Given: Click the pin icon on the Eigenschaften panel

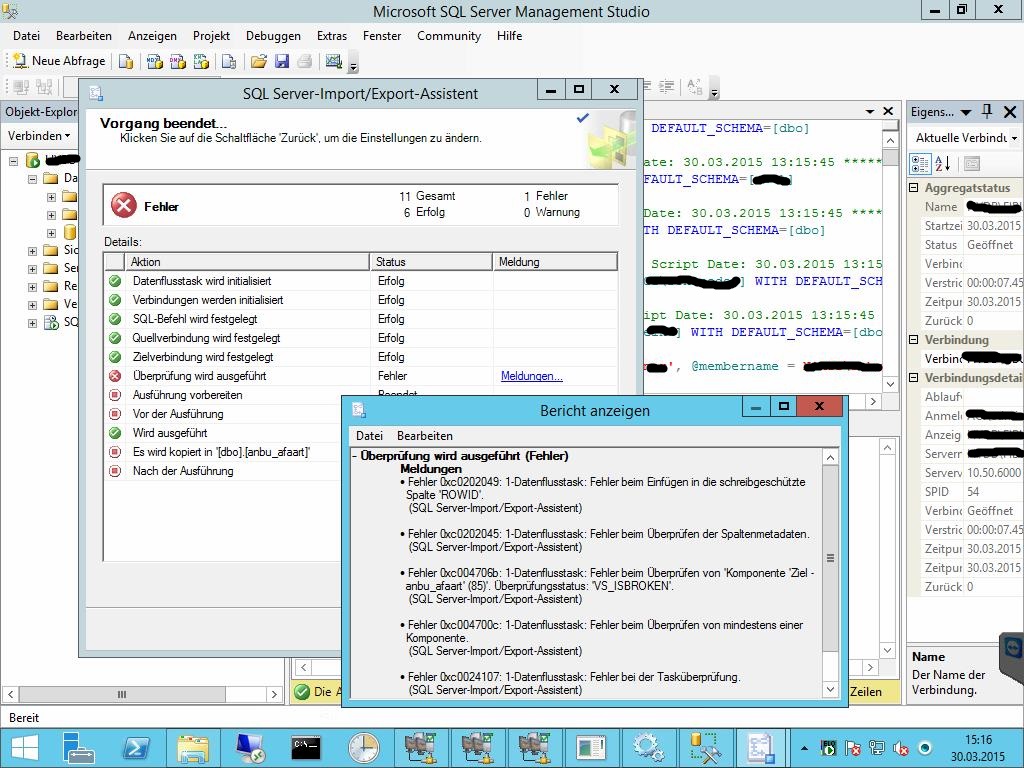Looking at the screenshot, I should point(987,112).
